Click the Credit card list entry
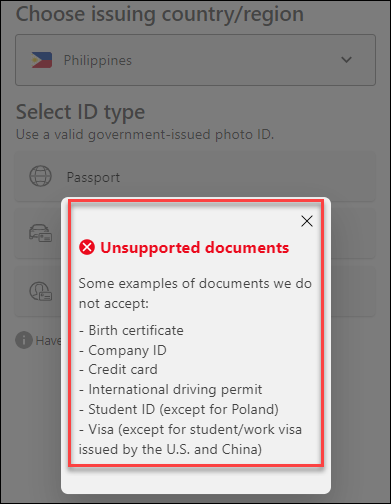This screenshot has width=391, height=504. (118, 370)
